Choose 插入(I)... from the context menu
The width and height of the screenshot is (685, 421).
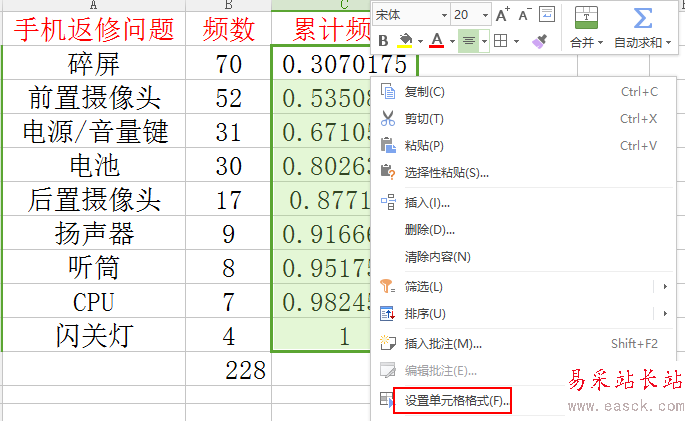click(x=522, y=203)
